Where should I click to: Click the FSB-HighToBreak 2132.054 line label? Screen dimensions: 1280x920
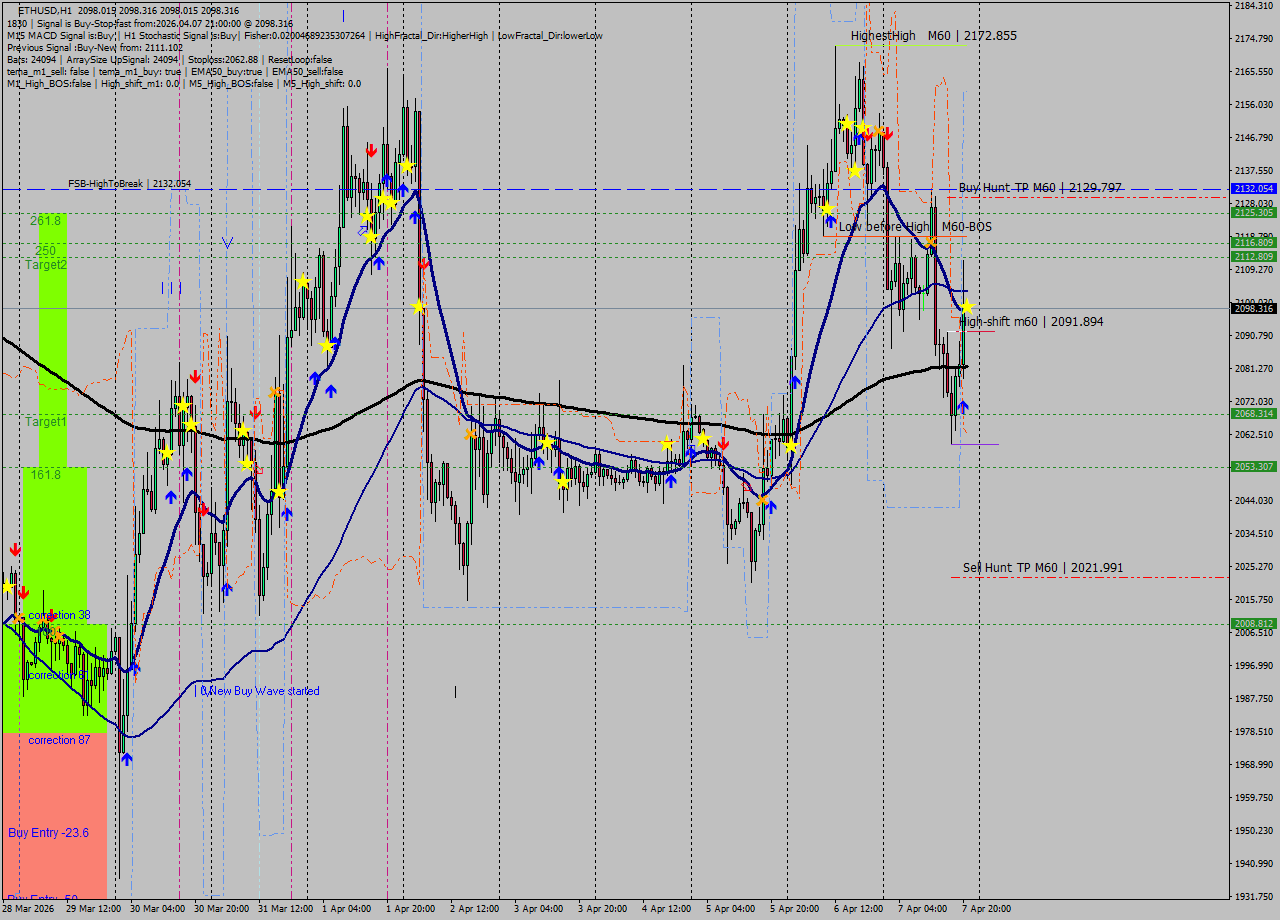[x=130, y=184]
